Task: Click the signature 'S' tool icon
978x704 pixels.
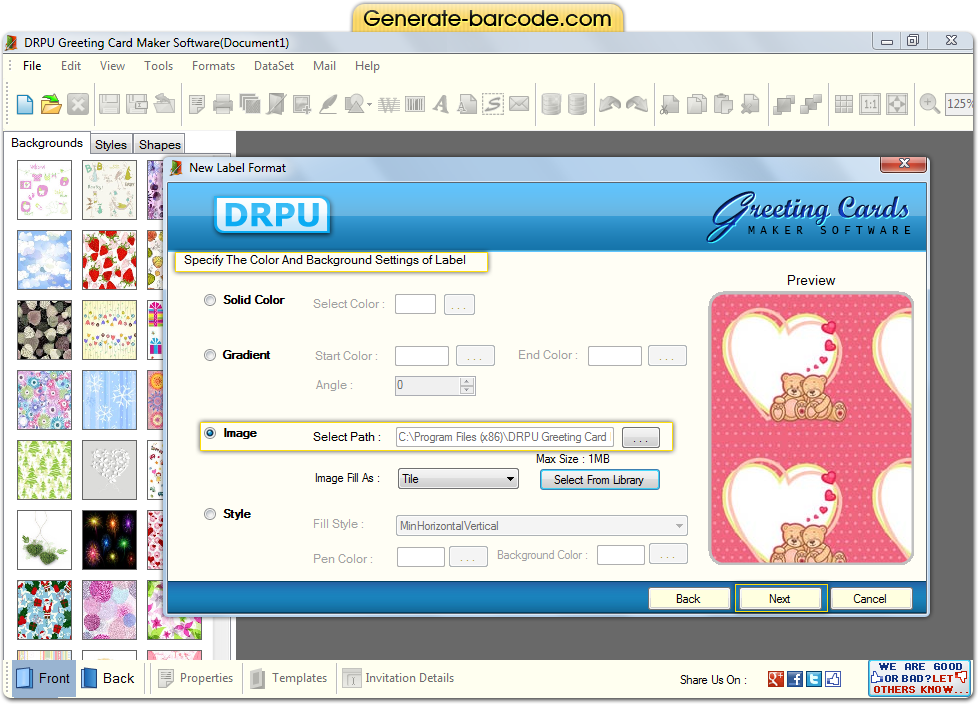Action: [493, 104]
